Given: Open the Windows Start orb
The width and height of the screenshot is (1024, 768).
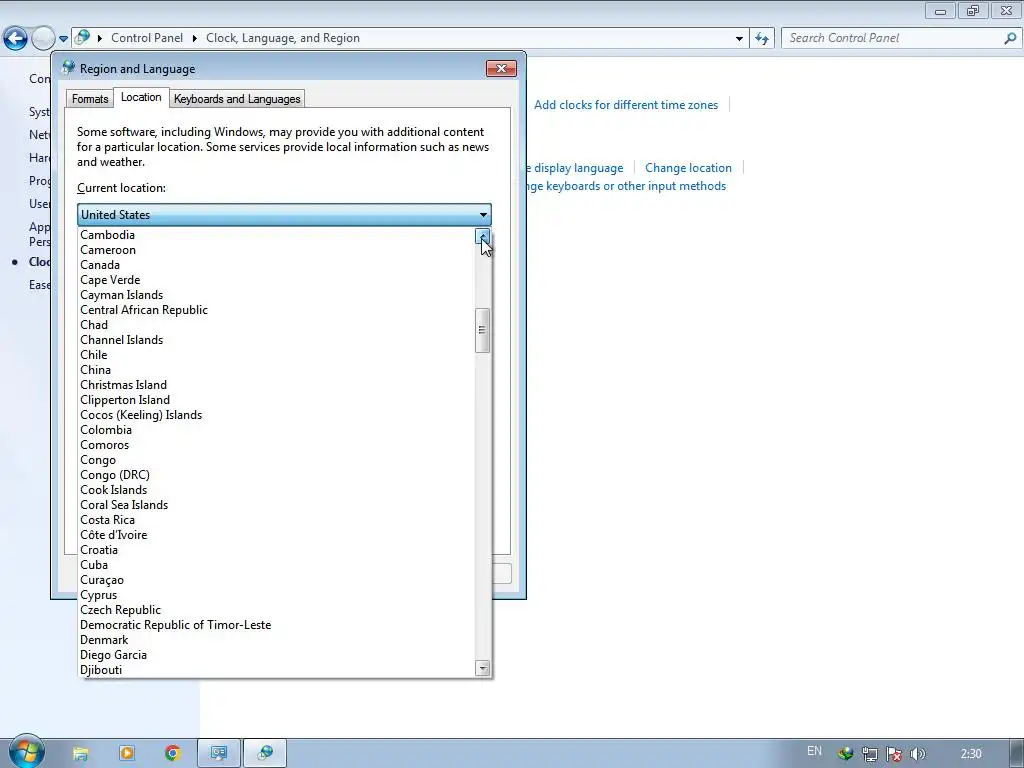Looking at the screenshot, I should click(x=25, y=751).
